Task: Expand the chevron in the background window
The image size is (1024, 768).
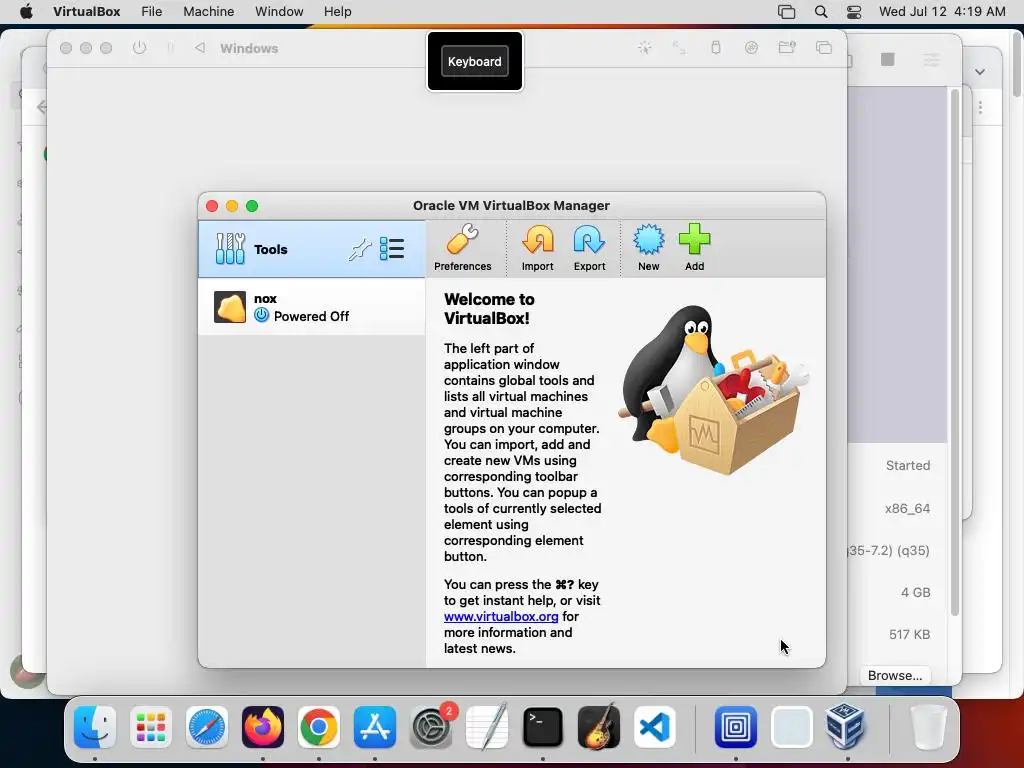Action: pyautogui.click(x=980, y=72)
